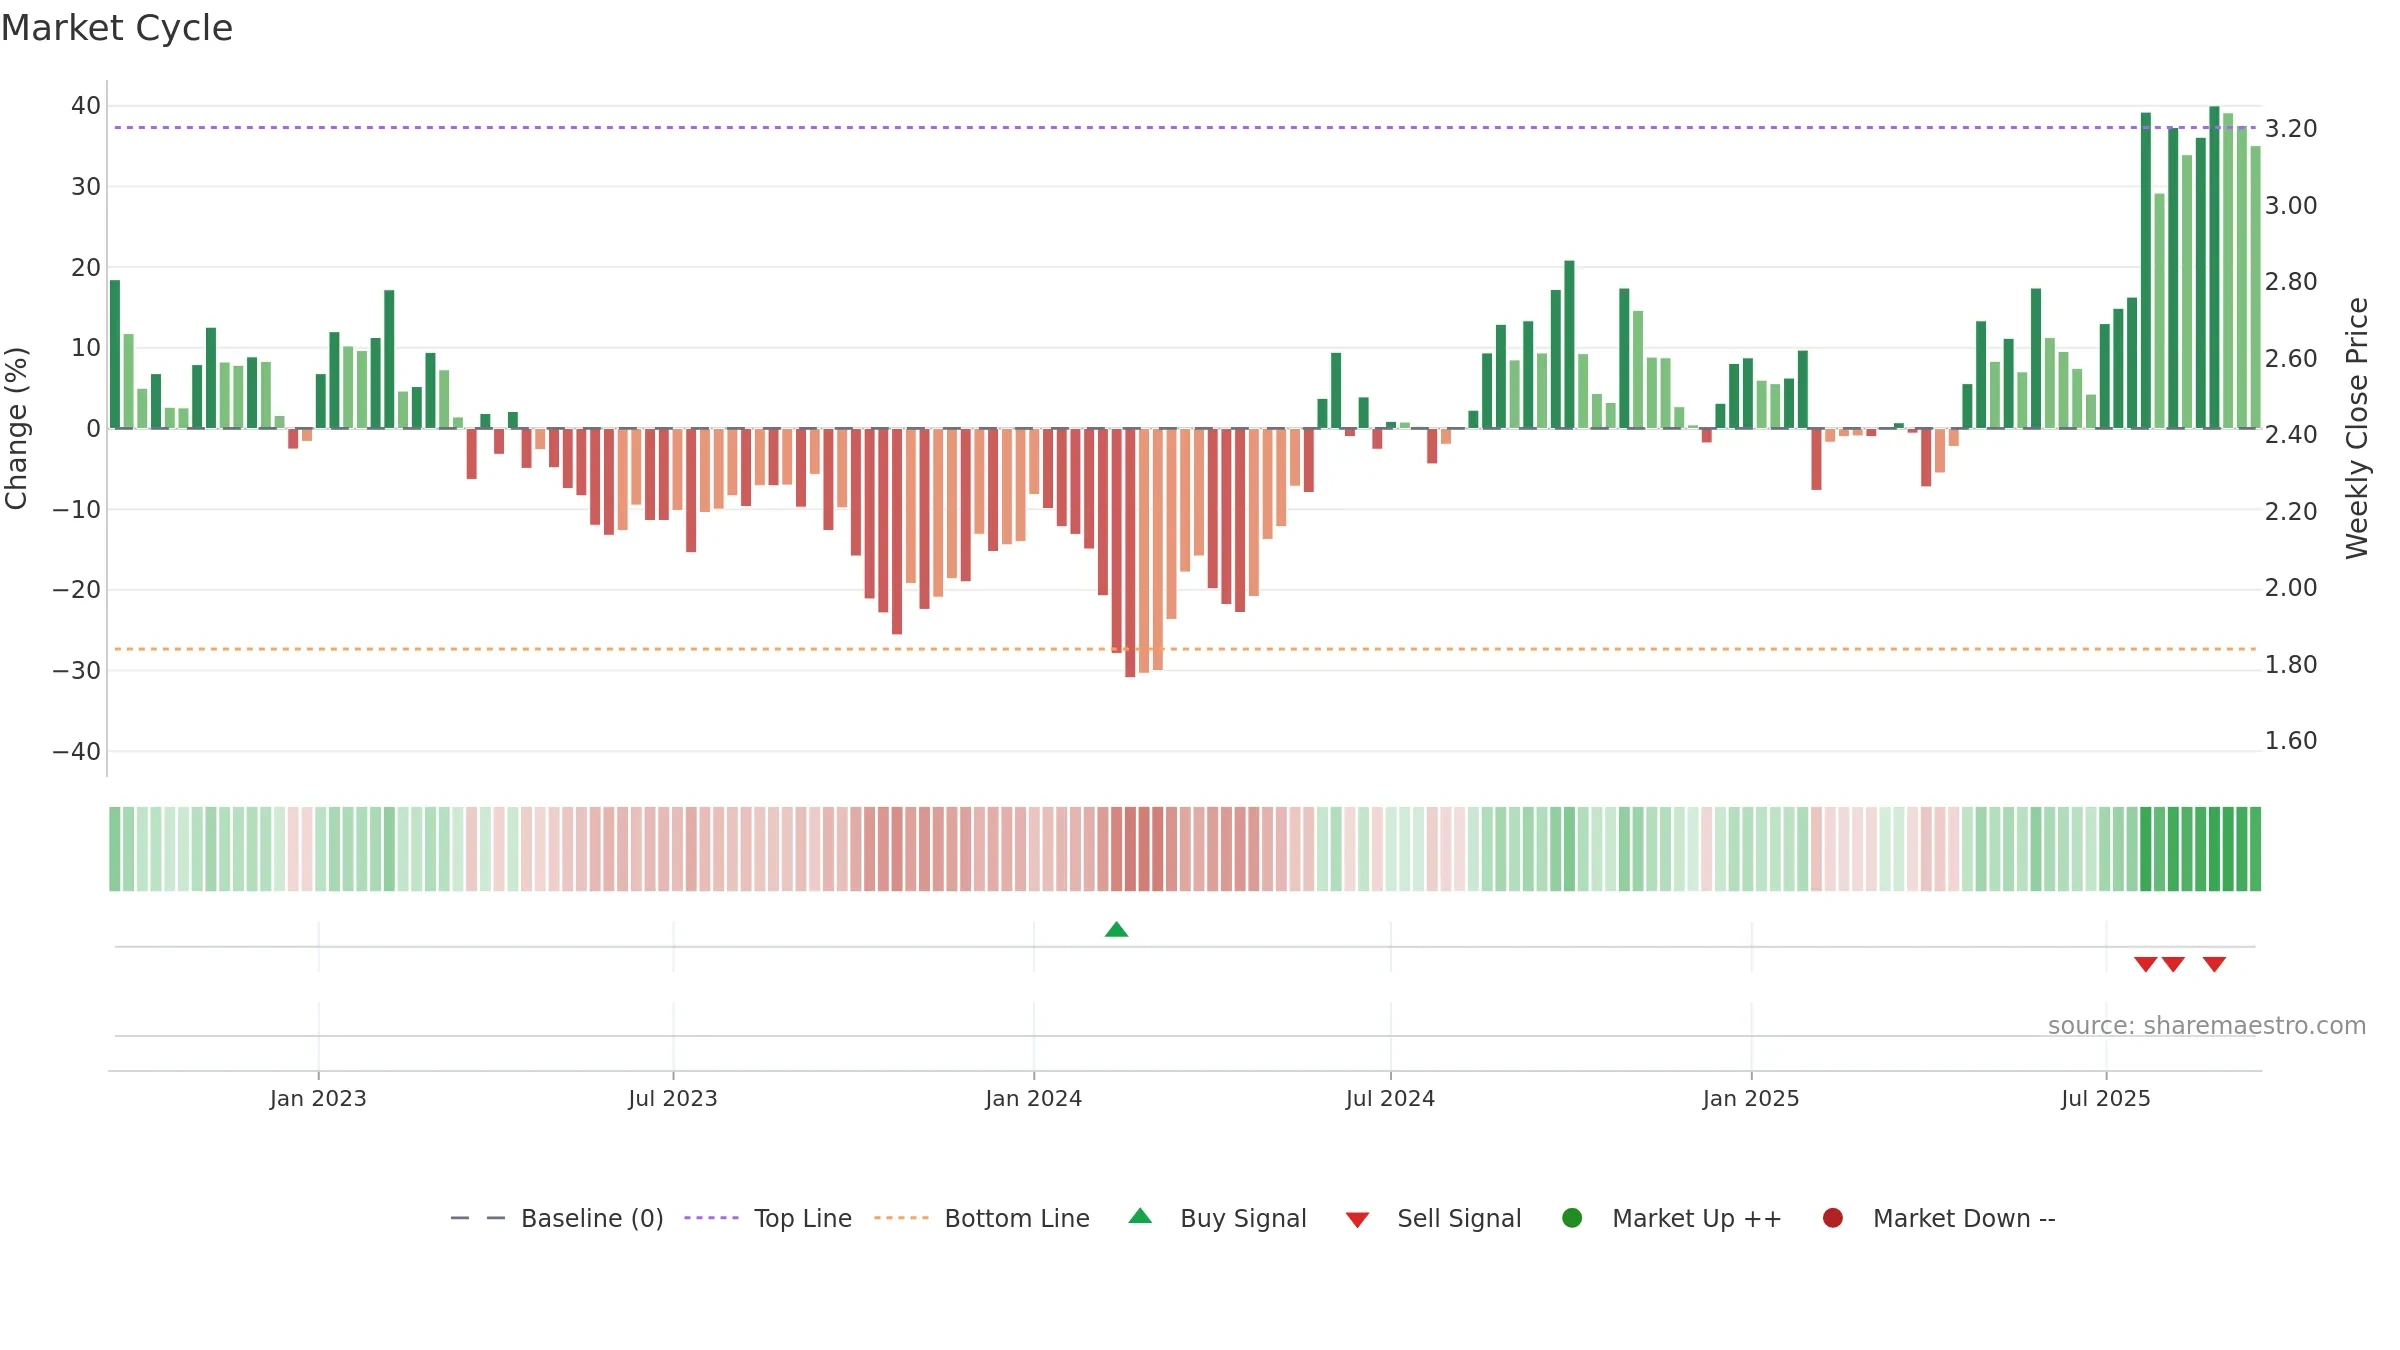Image resolution: width=2400 pixels, height=1350 pixels.
Task: Click the −30 tick on Change axis
Action: tap(77, 671)
